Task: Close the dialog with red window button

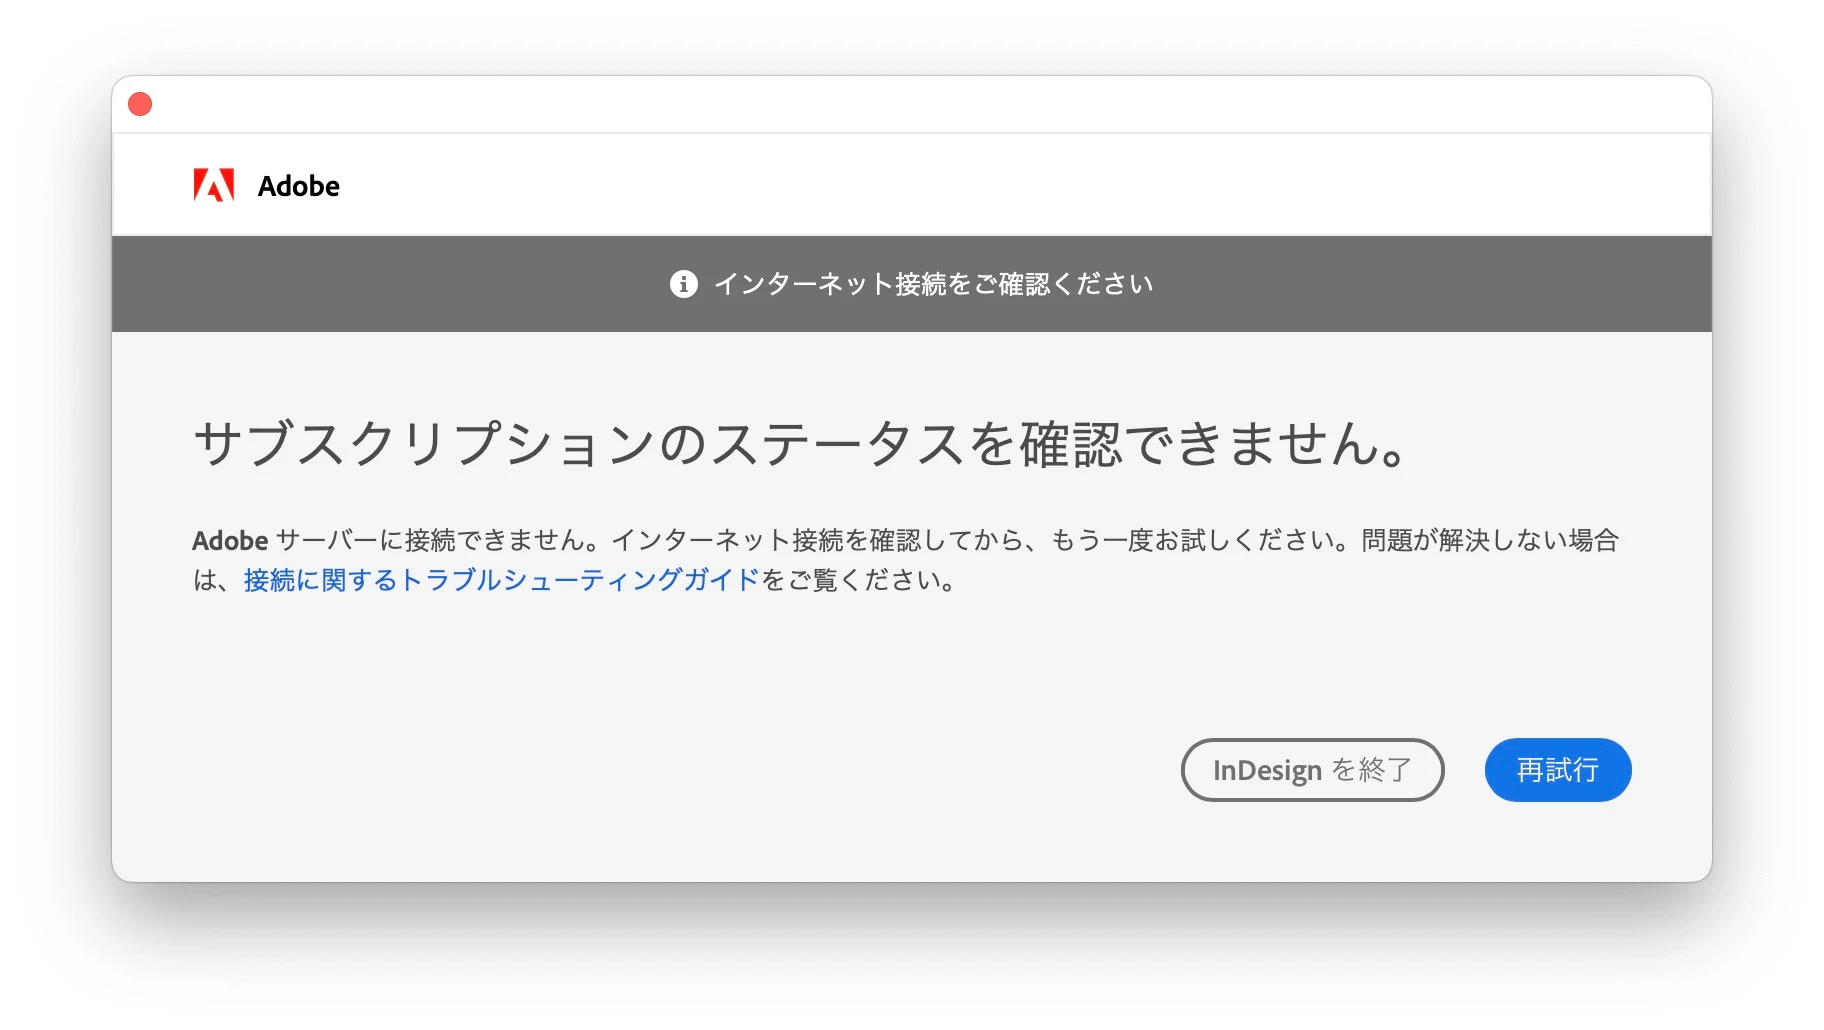Action: (x=140, y=104)
